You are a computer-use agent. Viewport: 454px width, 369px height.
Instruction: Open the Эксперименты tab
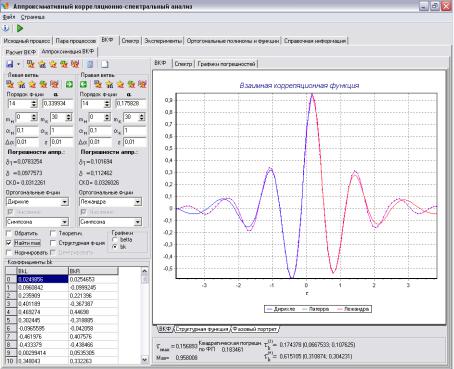coord(163,41)
